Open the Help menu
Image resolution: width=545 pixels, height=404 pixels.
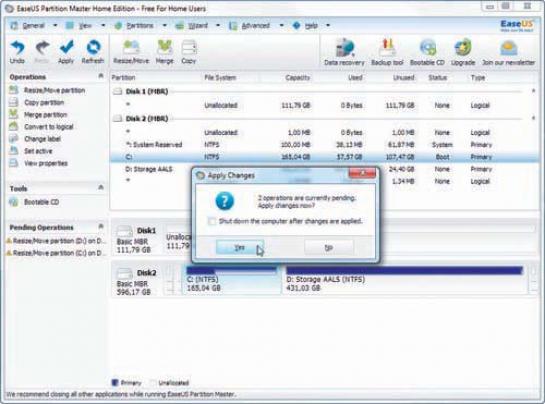(x=311, y=26)
